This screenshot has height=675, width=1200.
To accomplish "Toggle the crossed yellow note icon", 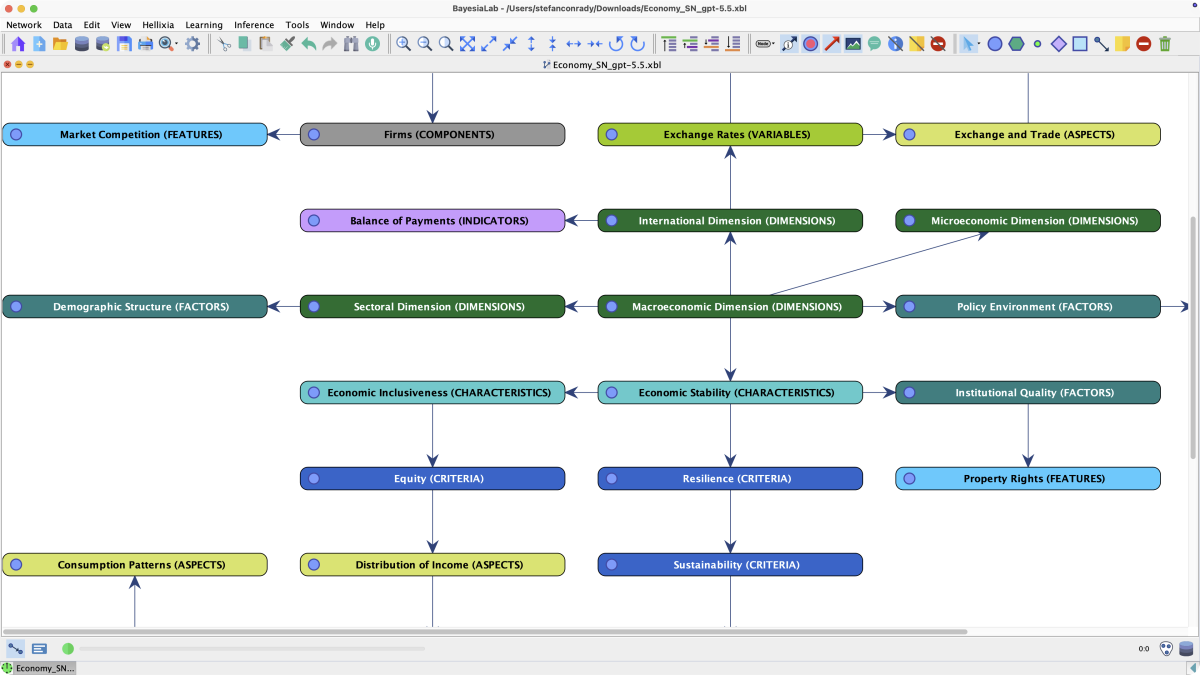I will point(916,44).
